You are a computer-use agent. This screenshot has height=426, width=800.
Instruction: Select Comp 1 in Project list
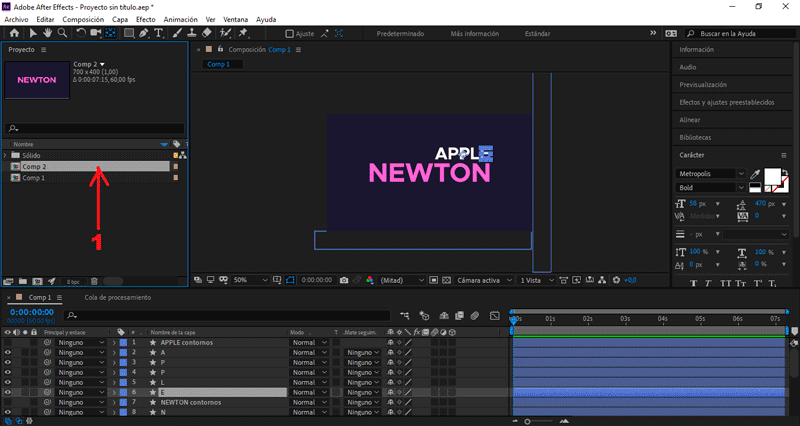34,177
